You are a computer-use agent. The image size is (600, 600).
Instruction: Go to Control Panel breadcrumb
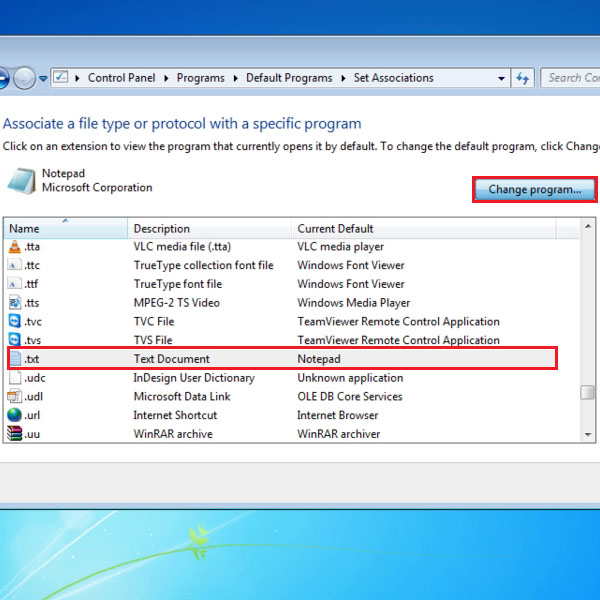[x=121, y=78]
